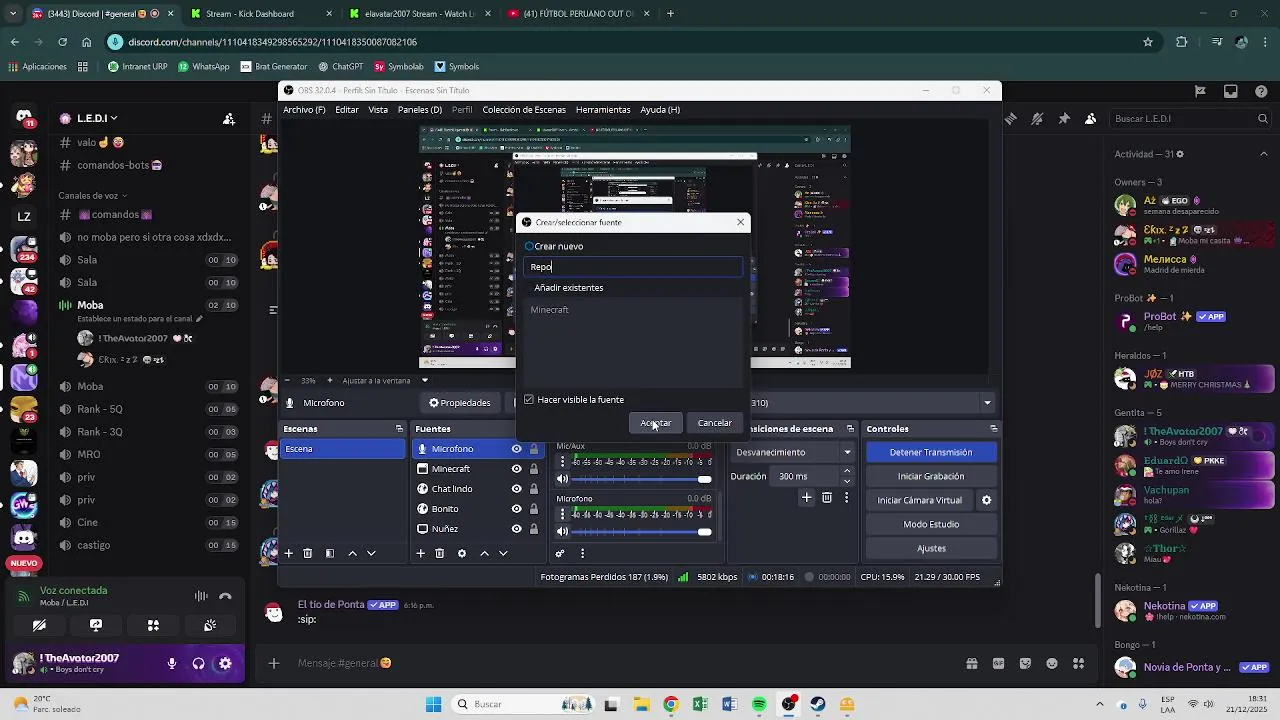Open Discord user settings gear
1280x720 pixels.
click(x=225, y=663)
